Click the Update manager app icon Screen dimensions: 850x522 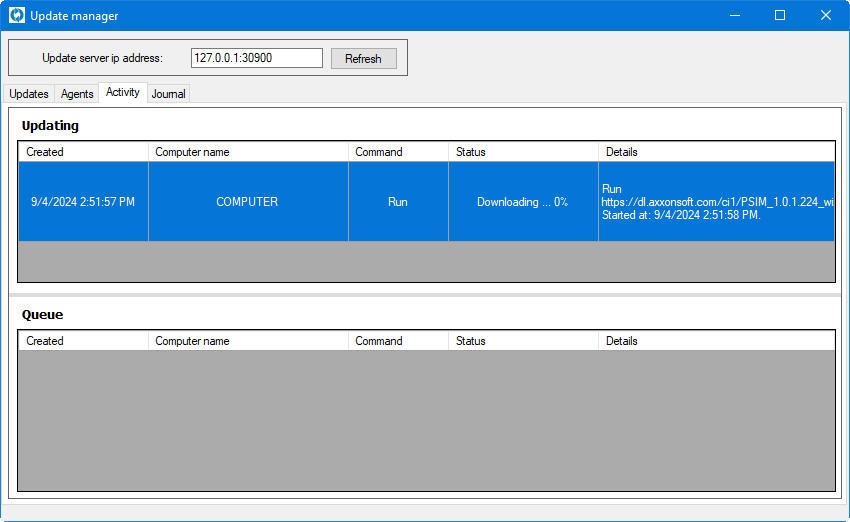(x=16, y=15)
